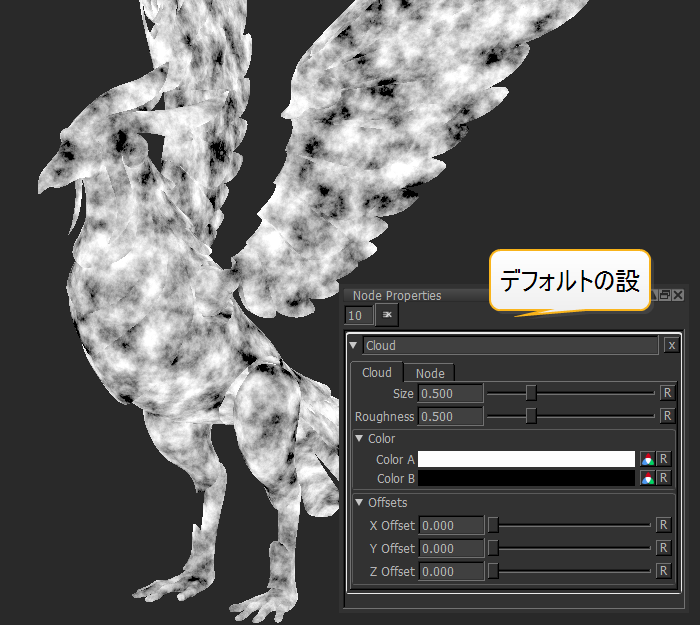Remove the Cloud node with its X button
The image size is (700, 625).
coord(672,346)
